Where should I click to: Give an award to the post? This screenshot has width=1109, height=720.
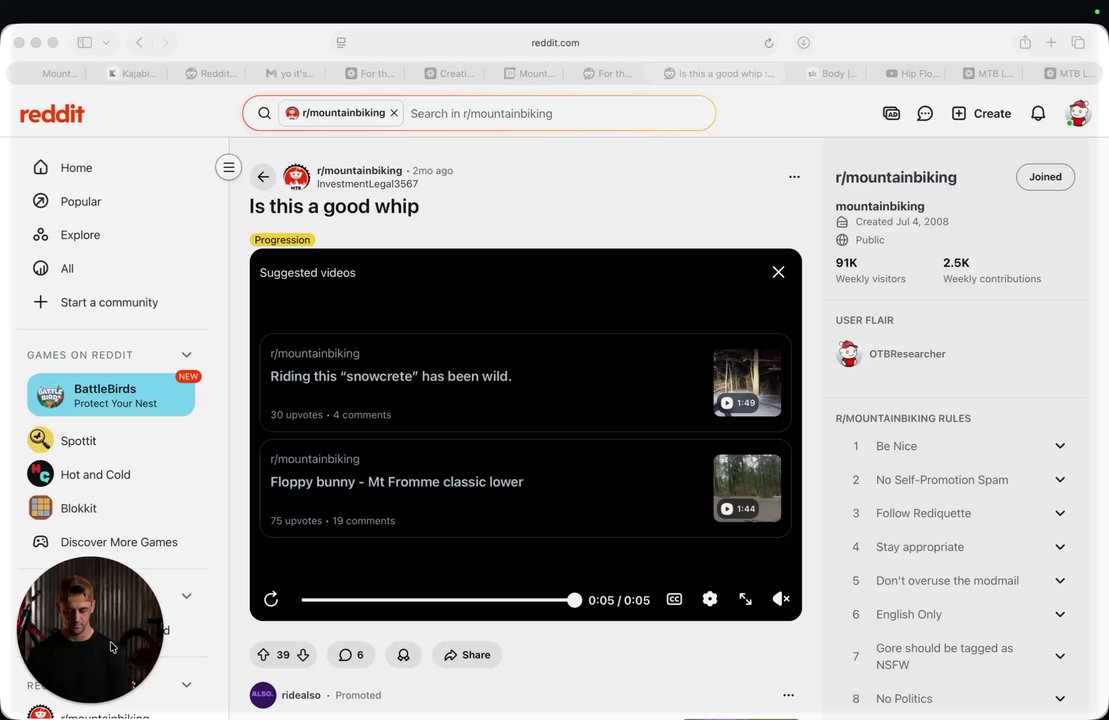403,655
